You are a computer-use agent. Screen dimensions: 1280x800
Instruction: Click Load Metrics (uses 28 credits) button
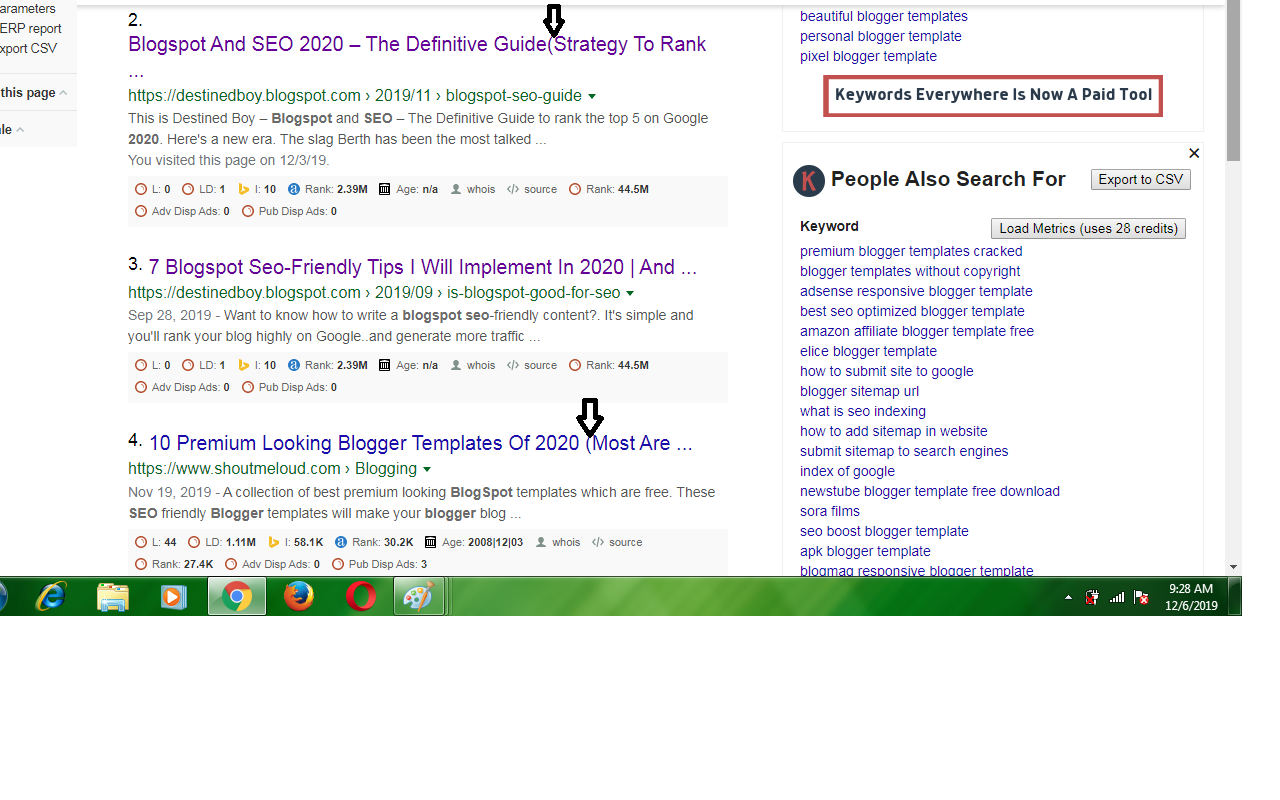coord(1088,228)
